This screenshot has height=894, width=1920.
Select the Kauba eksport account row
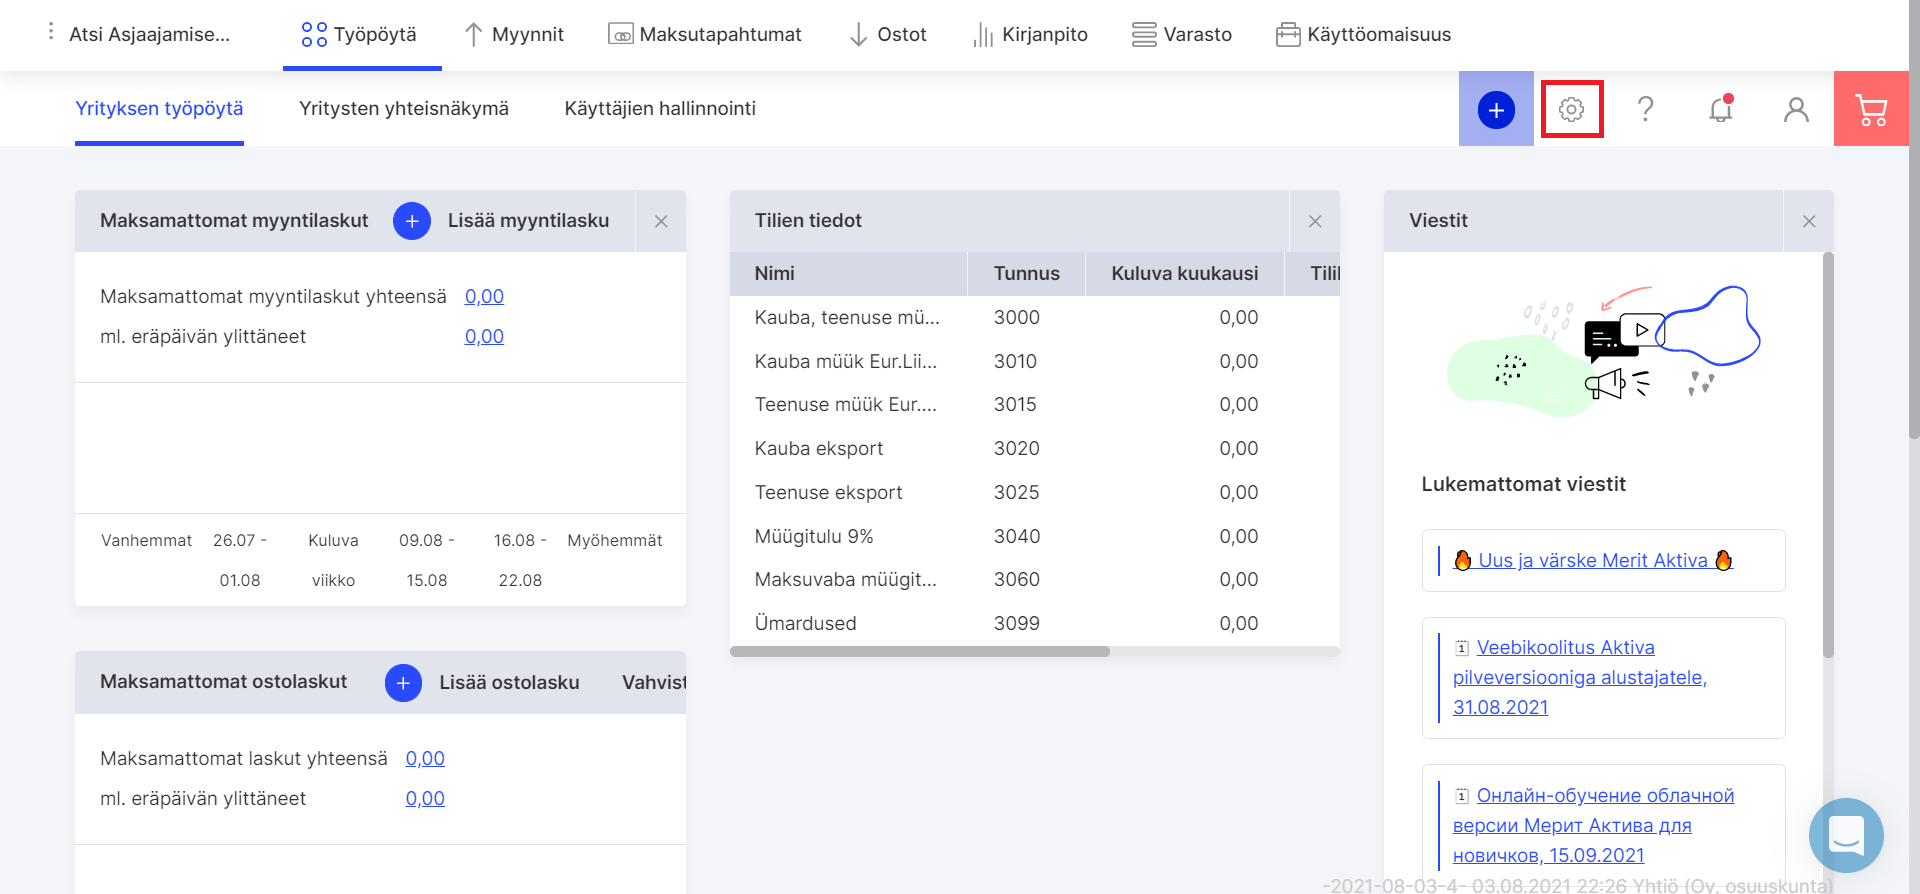coord(1035,449)
